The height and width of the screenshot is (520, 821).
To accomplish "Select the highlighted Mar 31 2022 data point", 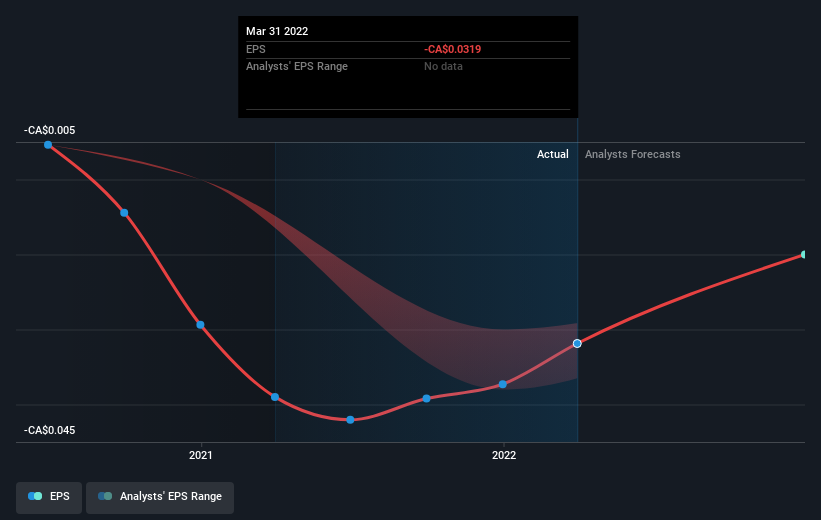I will [577, 344].
